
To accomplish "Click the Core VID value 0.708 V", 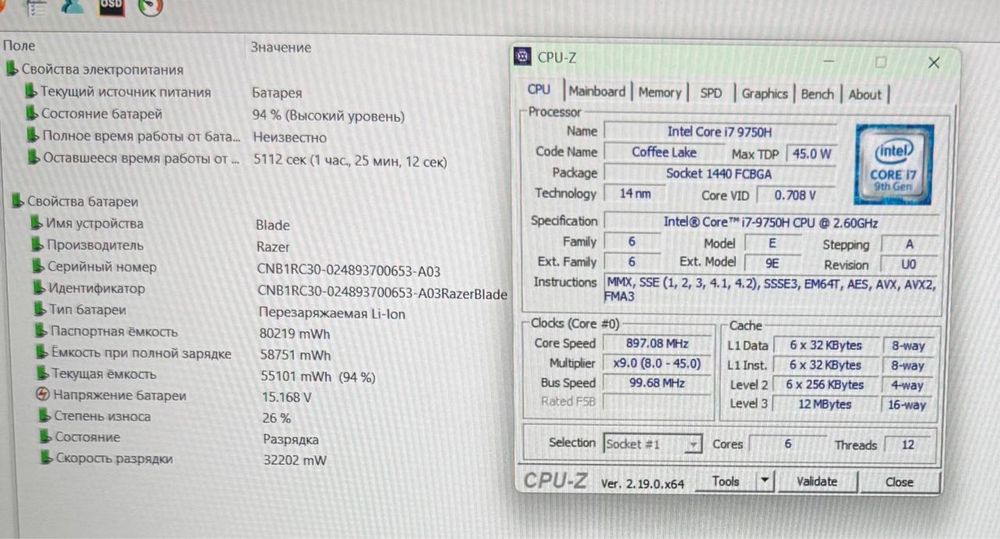I will pyautogui.click(x=795, y=195).
